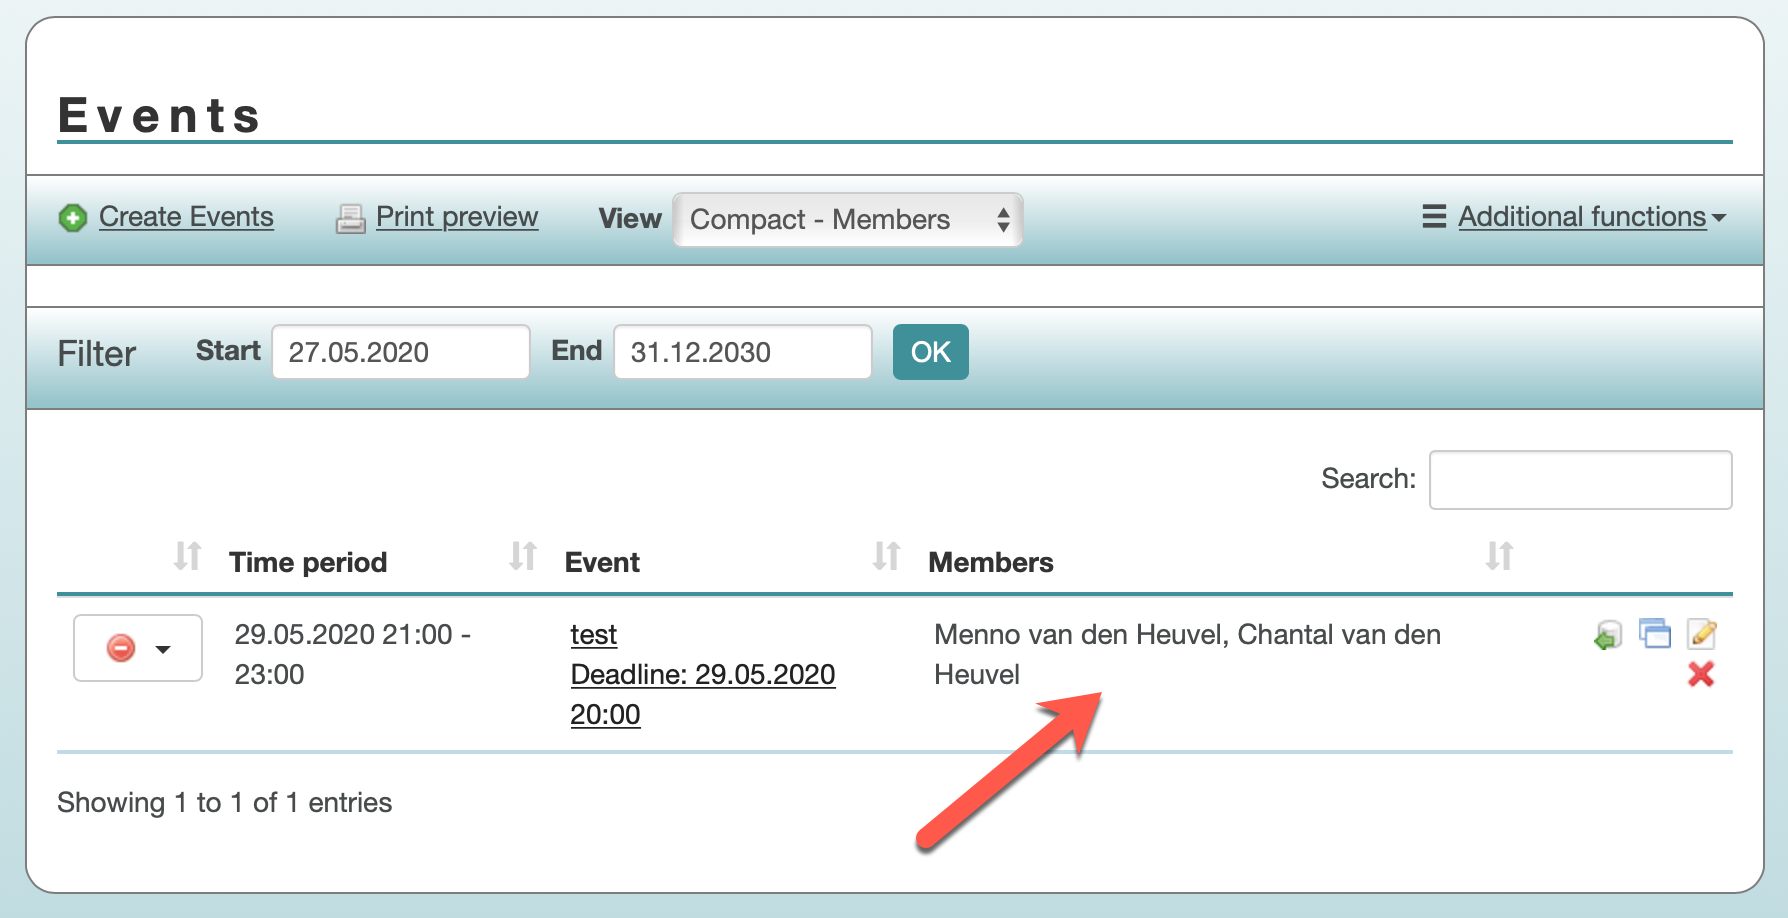Click the printer icon for print preview
1788x918 pixels.
pyautogui.click(x=350, y=218)
